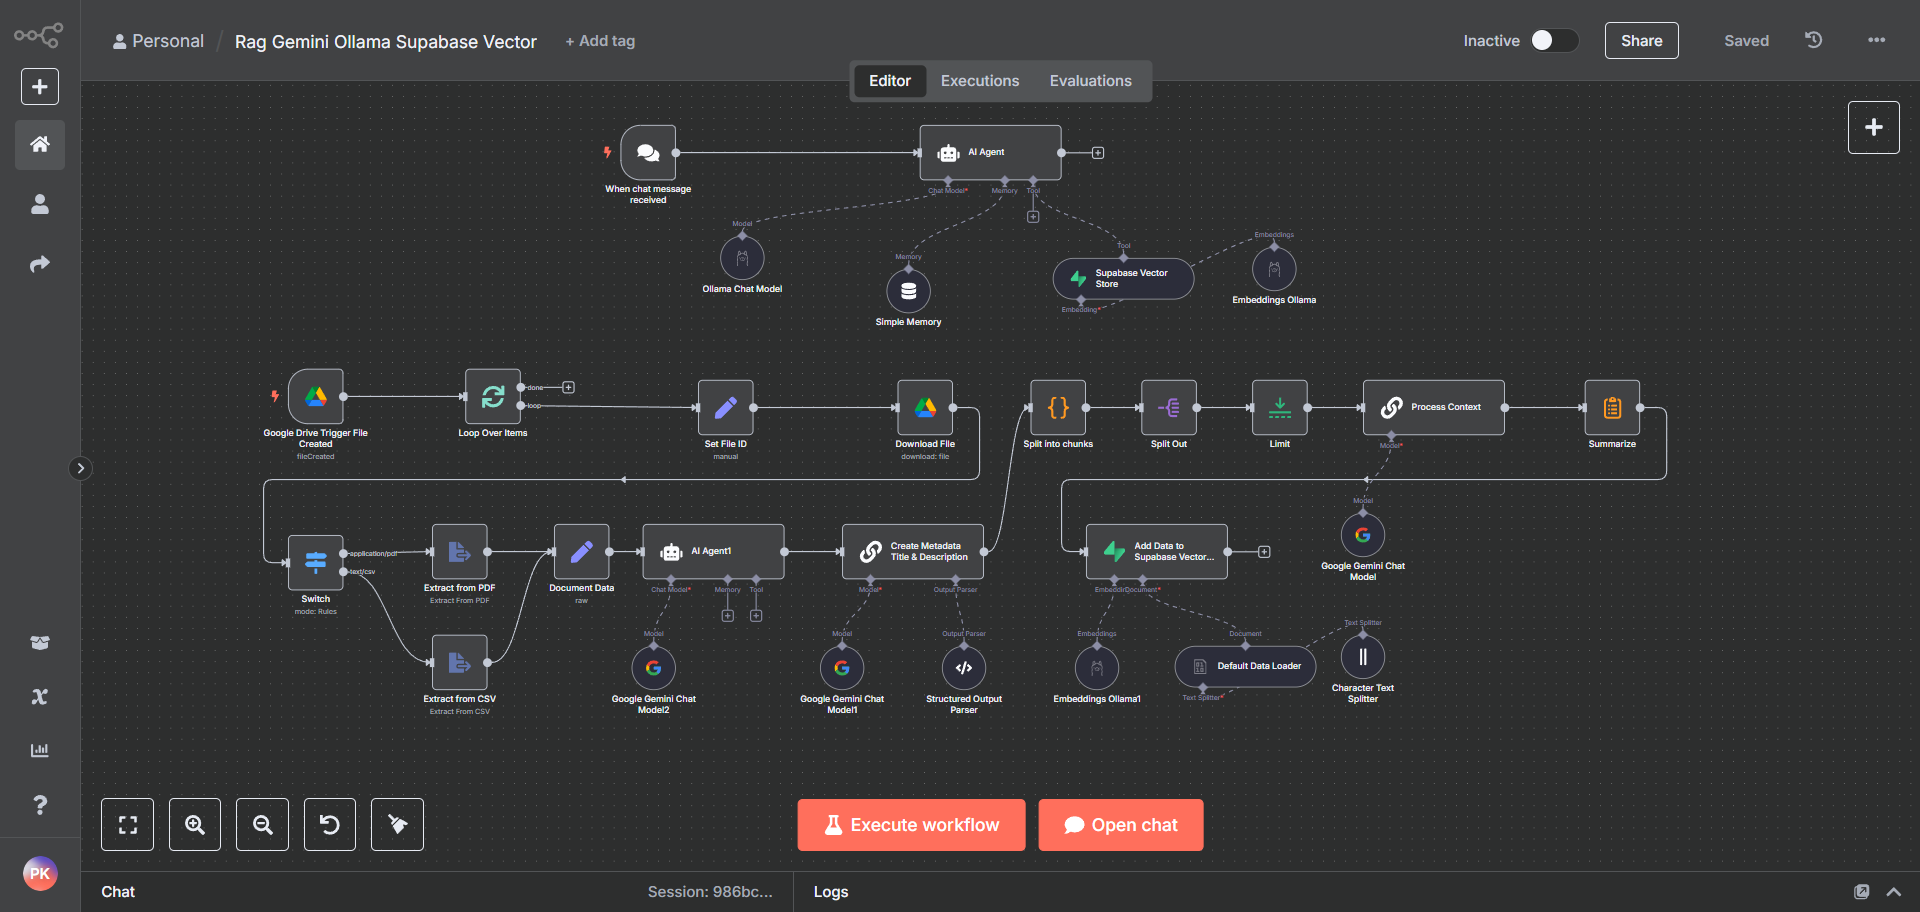Viewport: 1920px width, 912px height.
Task: Toggle the workflow Inactive switch
Action: coord(1555,40)
